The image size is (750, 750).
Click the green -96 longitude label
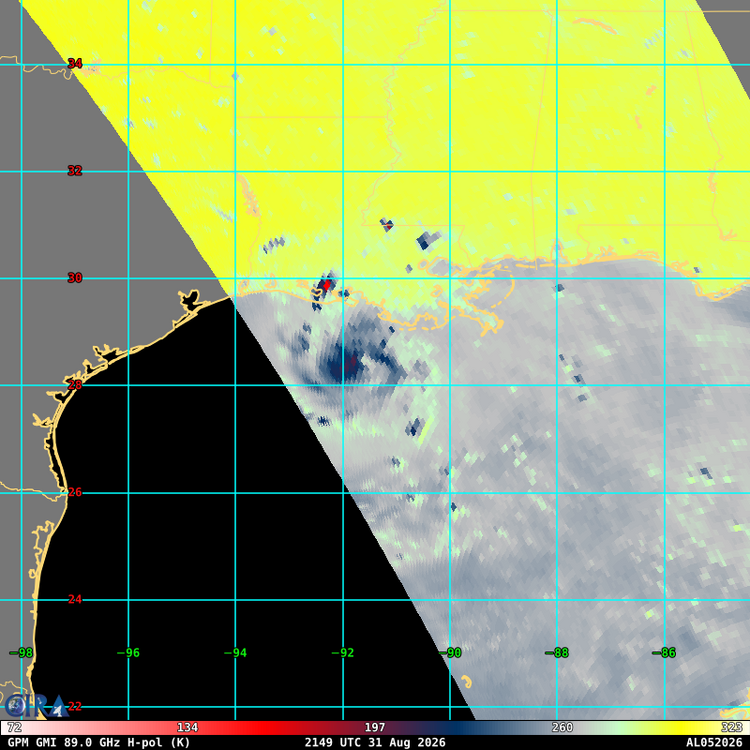tap(128, 653)
